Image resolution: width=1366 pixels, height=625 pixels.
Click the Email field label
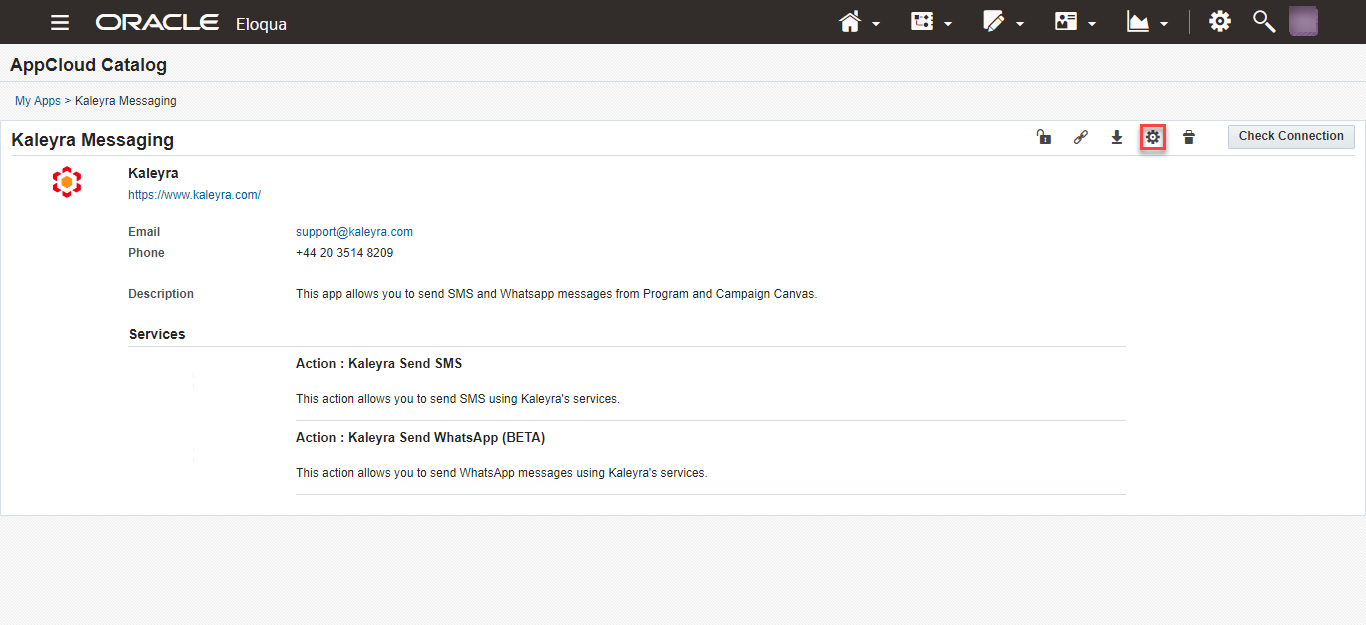coord(144,232)
